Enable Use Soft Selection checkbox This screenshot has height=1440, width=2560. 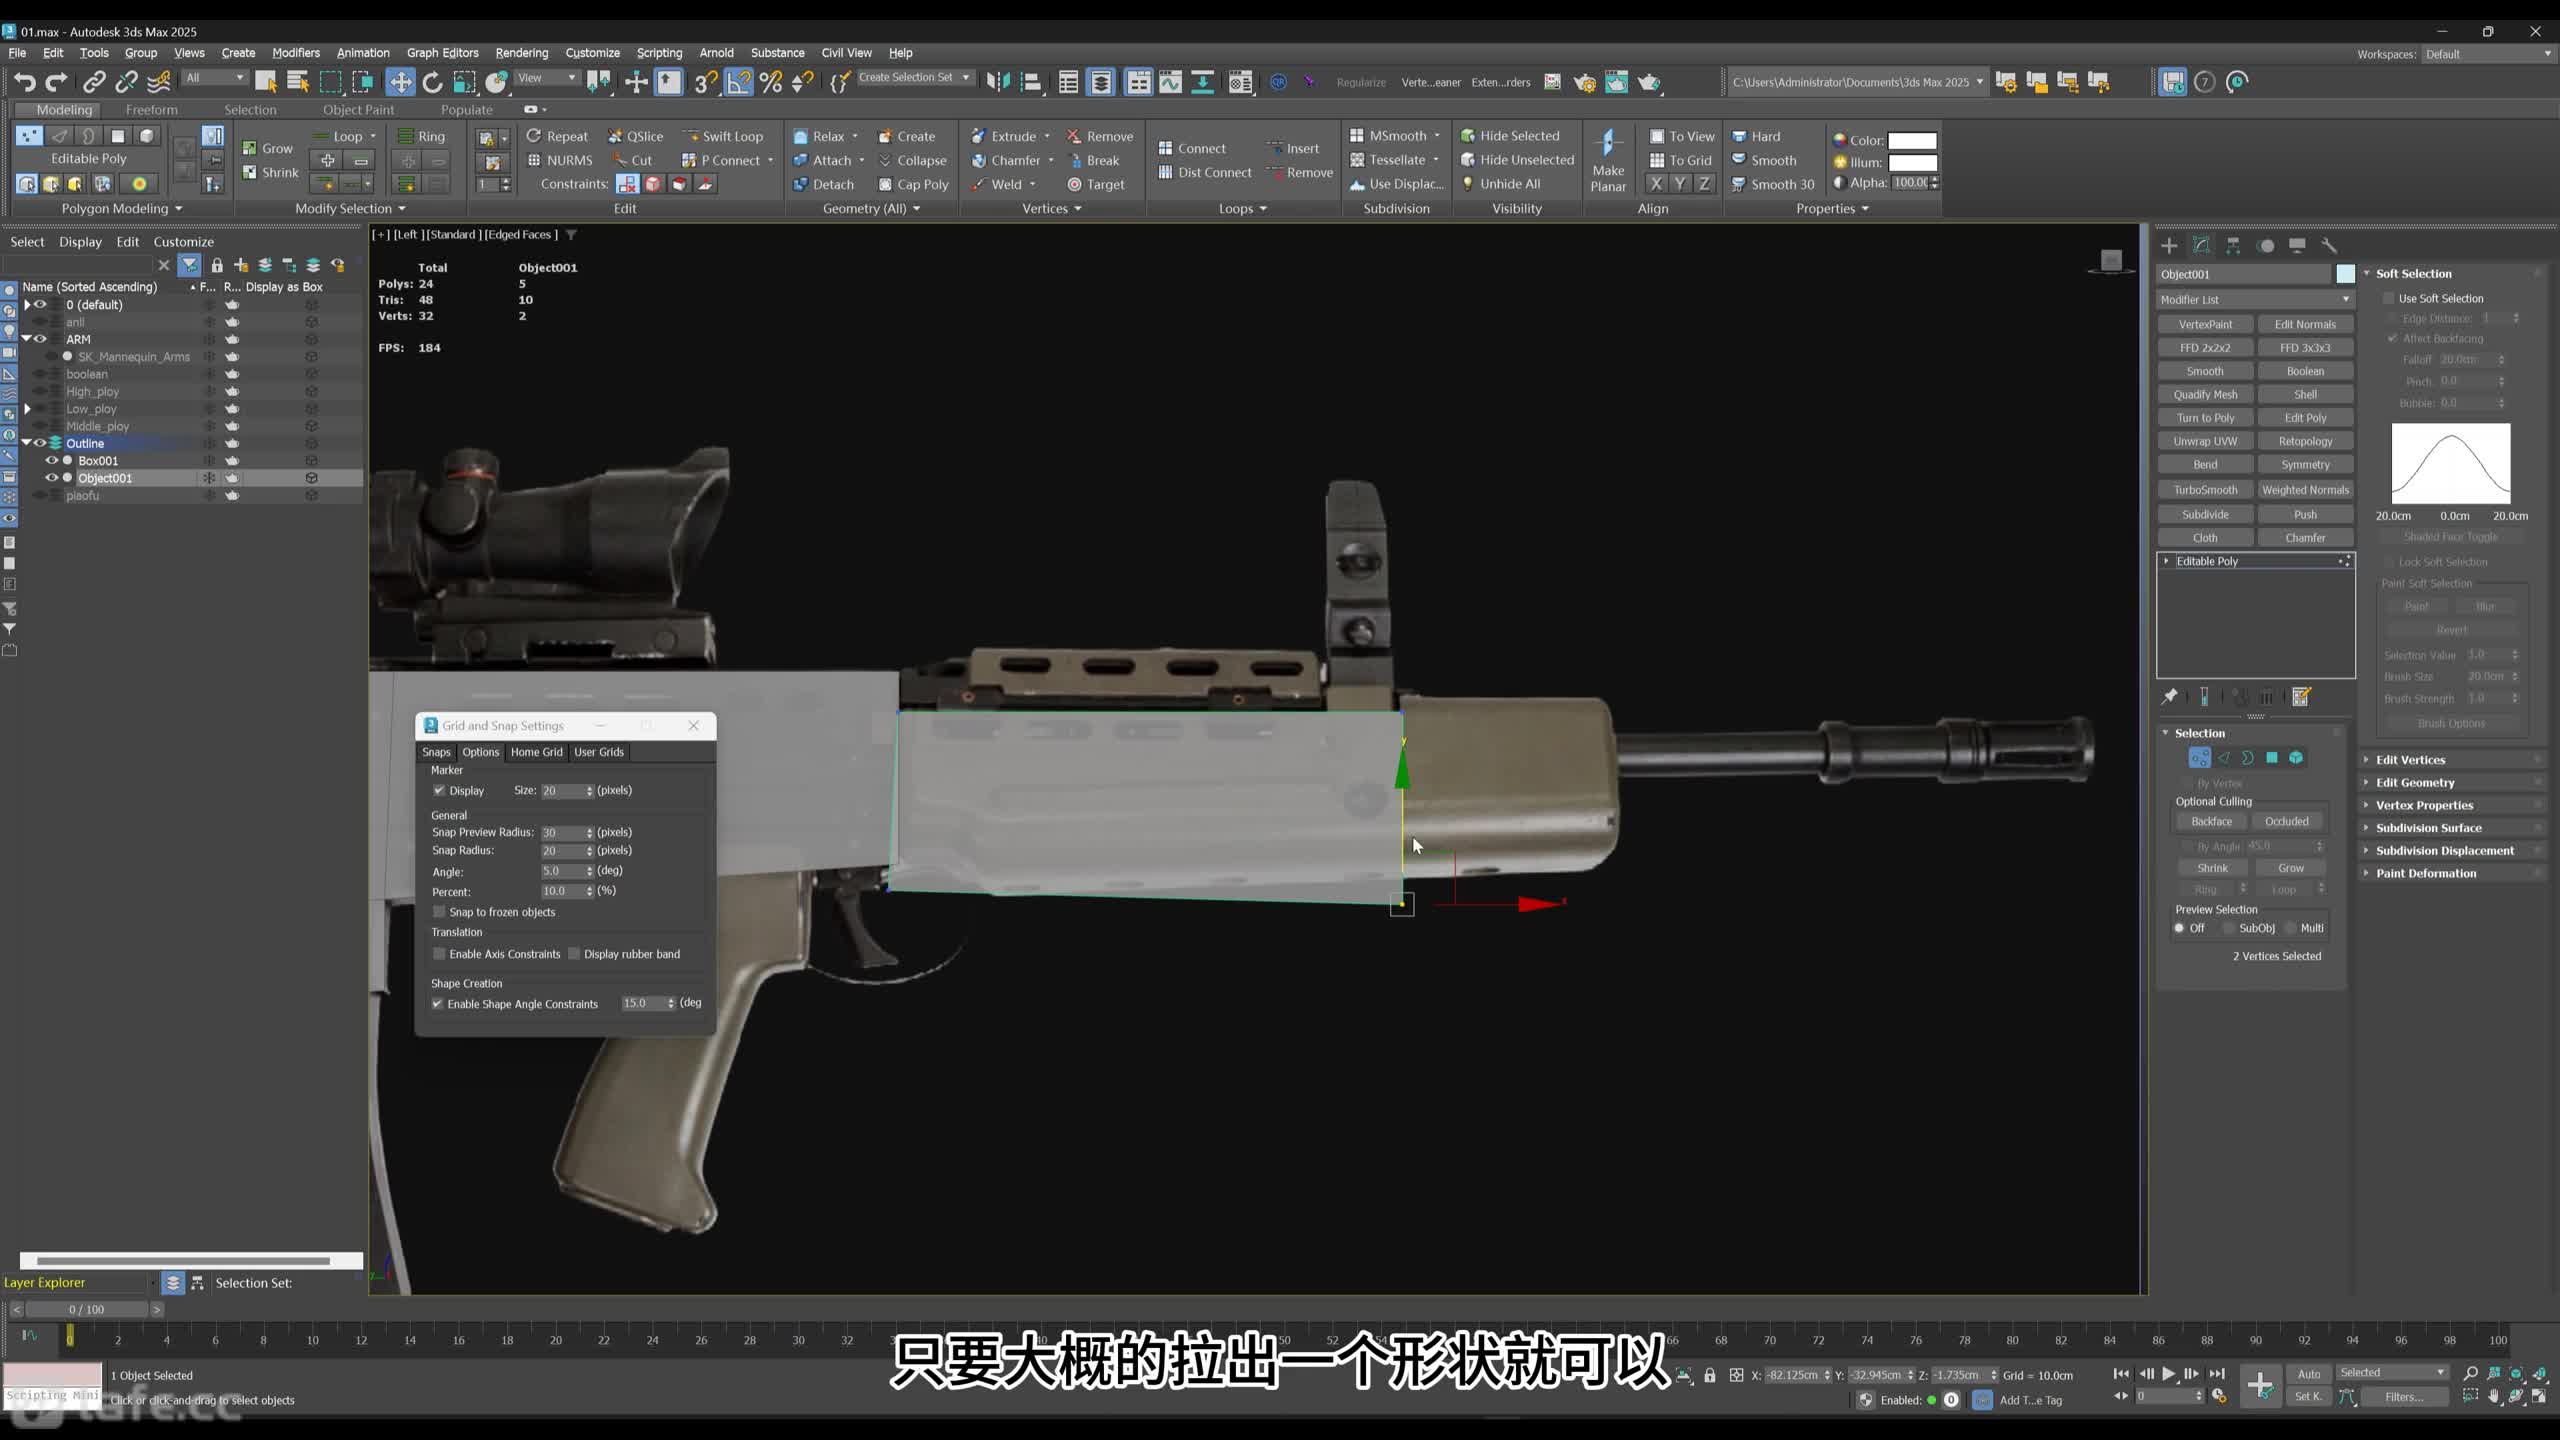coord(2388,298)
